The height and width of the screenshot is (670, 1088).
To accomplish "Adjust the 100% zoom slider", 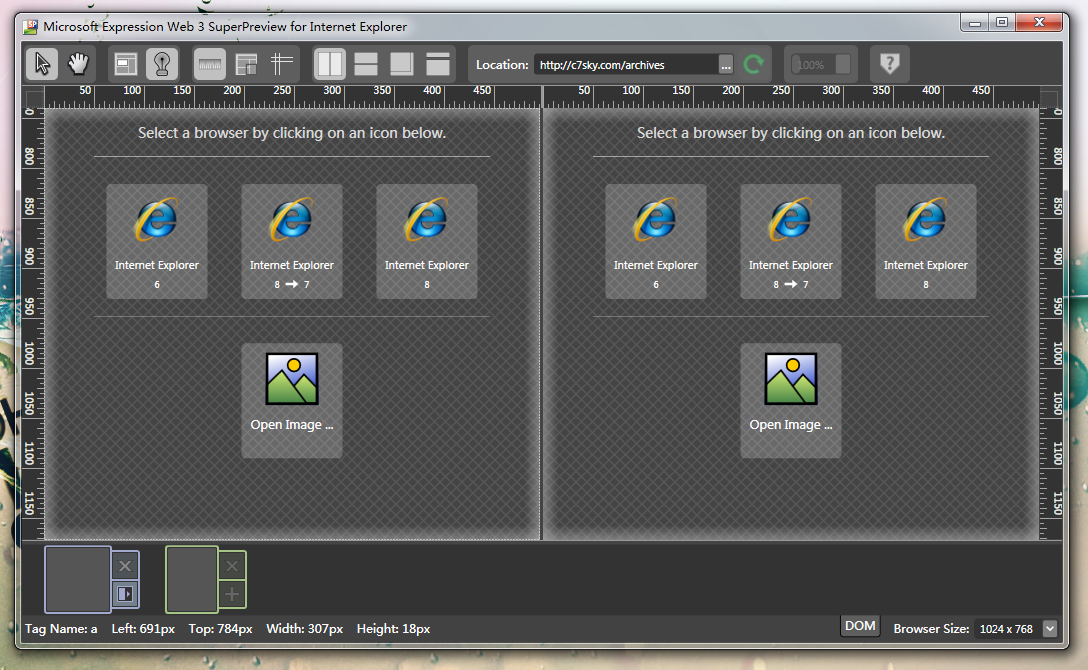I will (821, 65).
